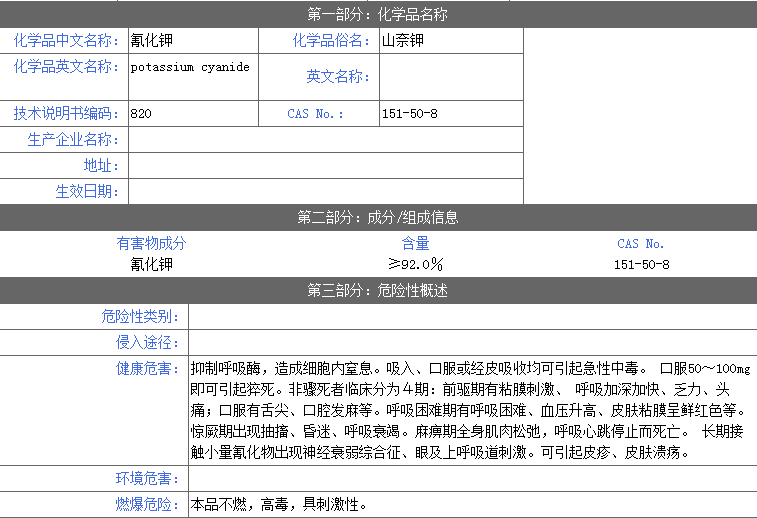Screen dimensions: 757x518
Task: Click the ≥92.0% content value
Action: [x=415, y=264]
